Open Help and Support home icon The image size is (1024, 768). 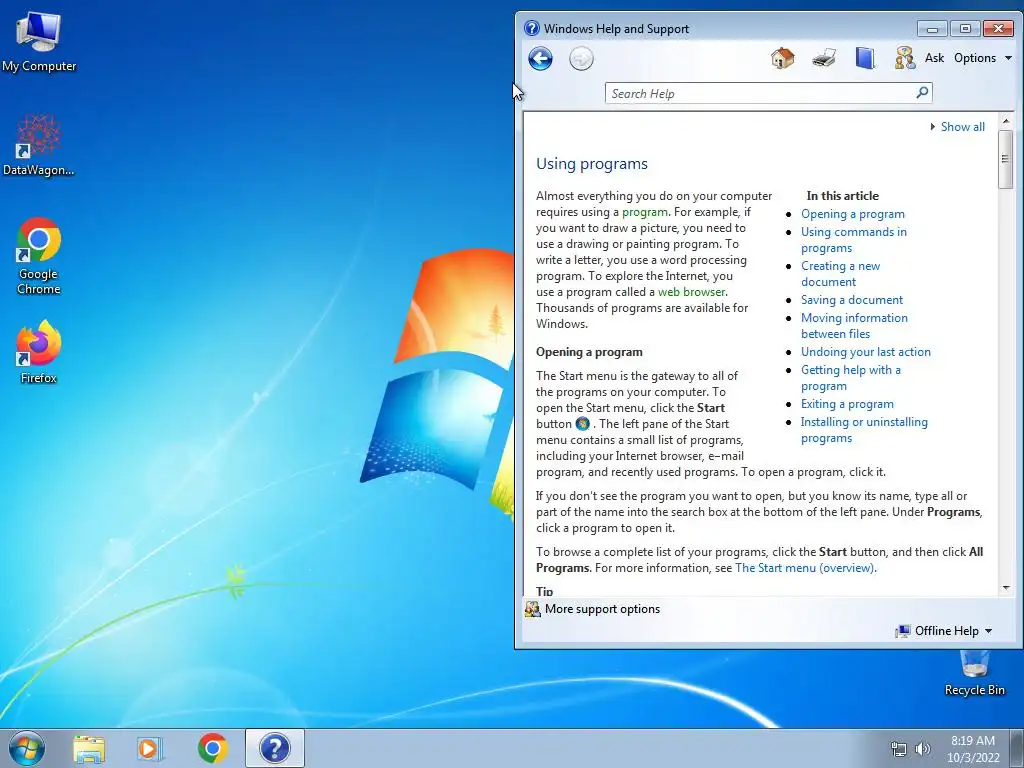pyautogui.click(x=782, y=58)
